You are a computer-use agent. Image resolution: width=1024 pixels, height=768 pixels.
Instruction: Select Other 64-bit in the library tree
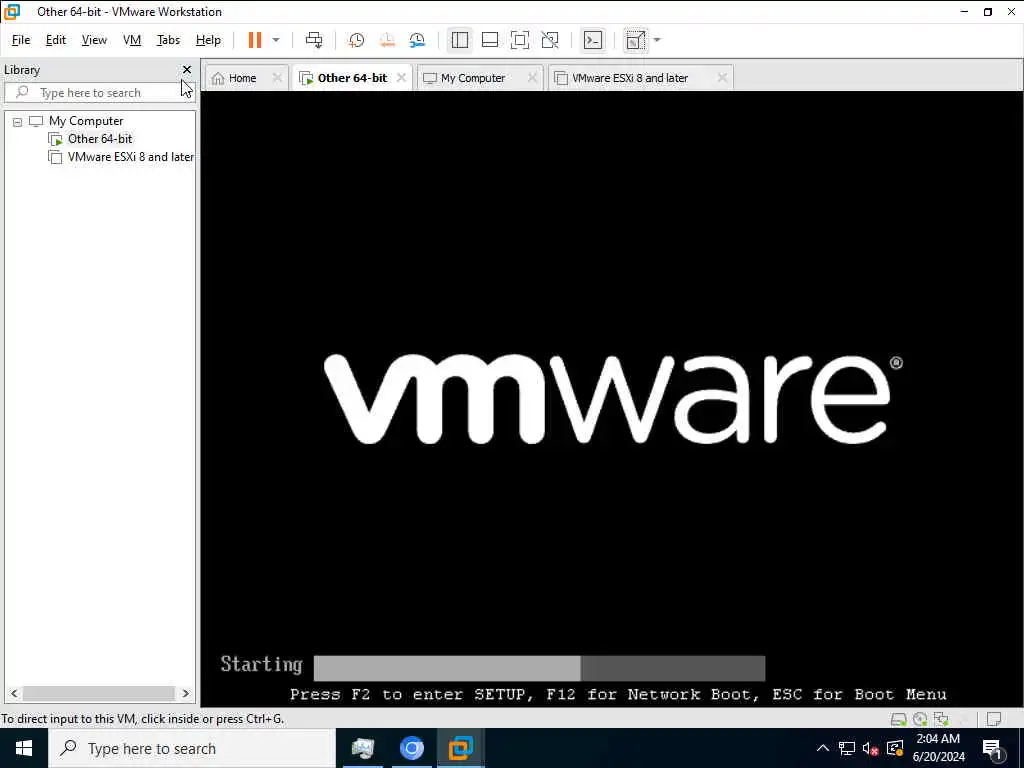click(100, 138)
